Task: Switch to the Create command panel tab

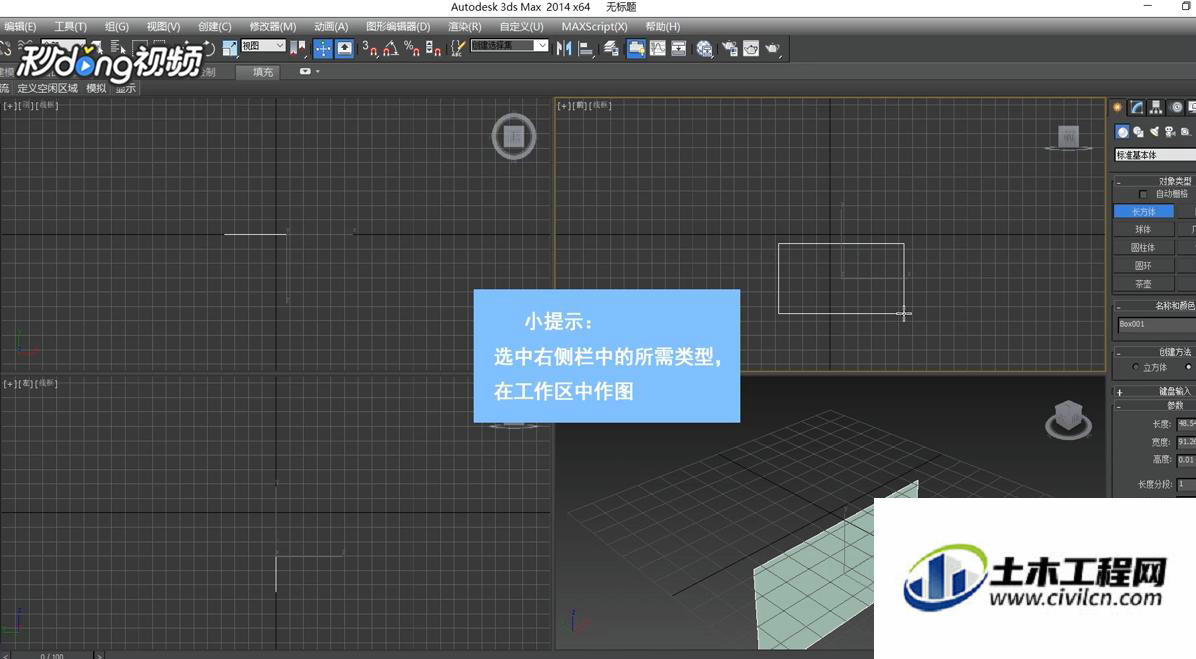Action: pos(1117,108)
